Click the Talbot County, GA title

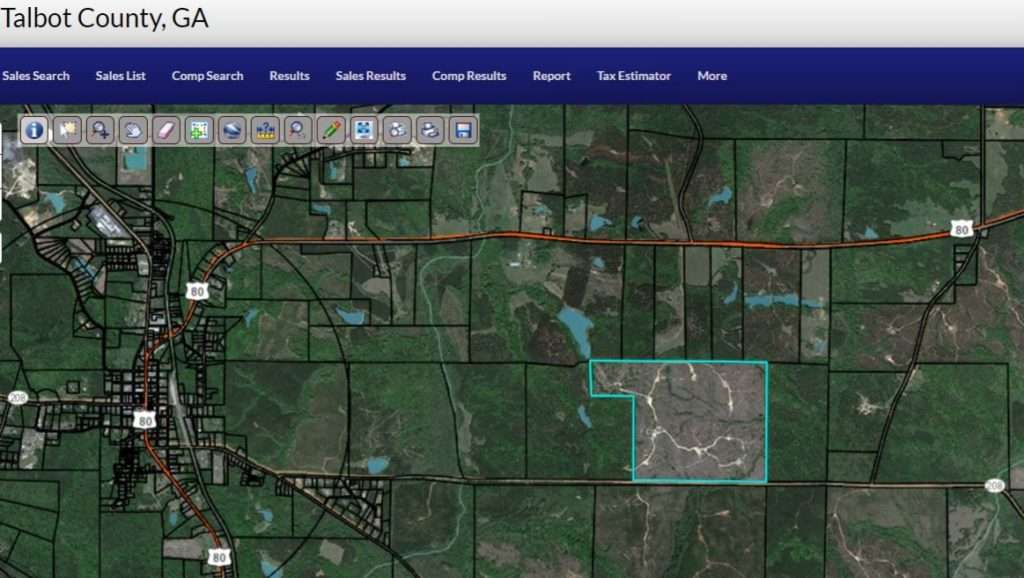point(104,18)
